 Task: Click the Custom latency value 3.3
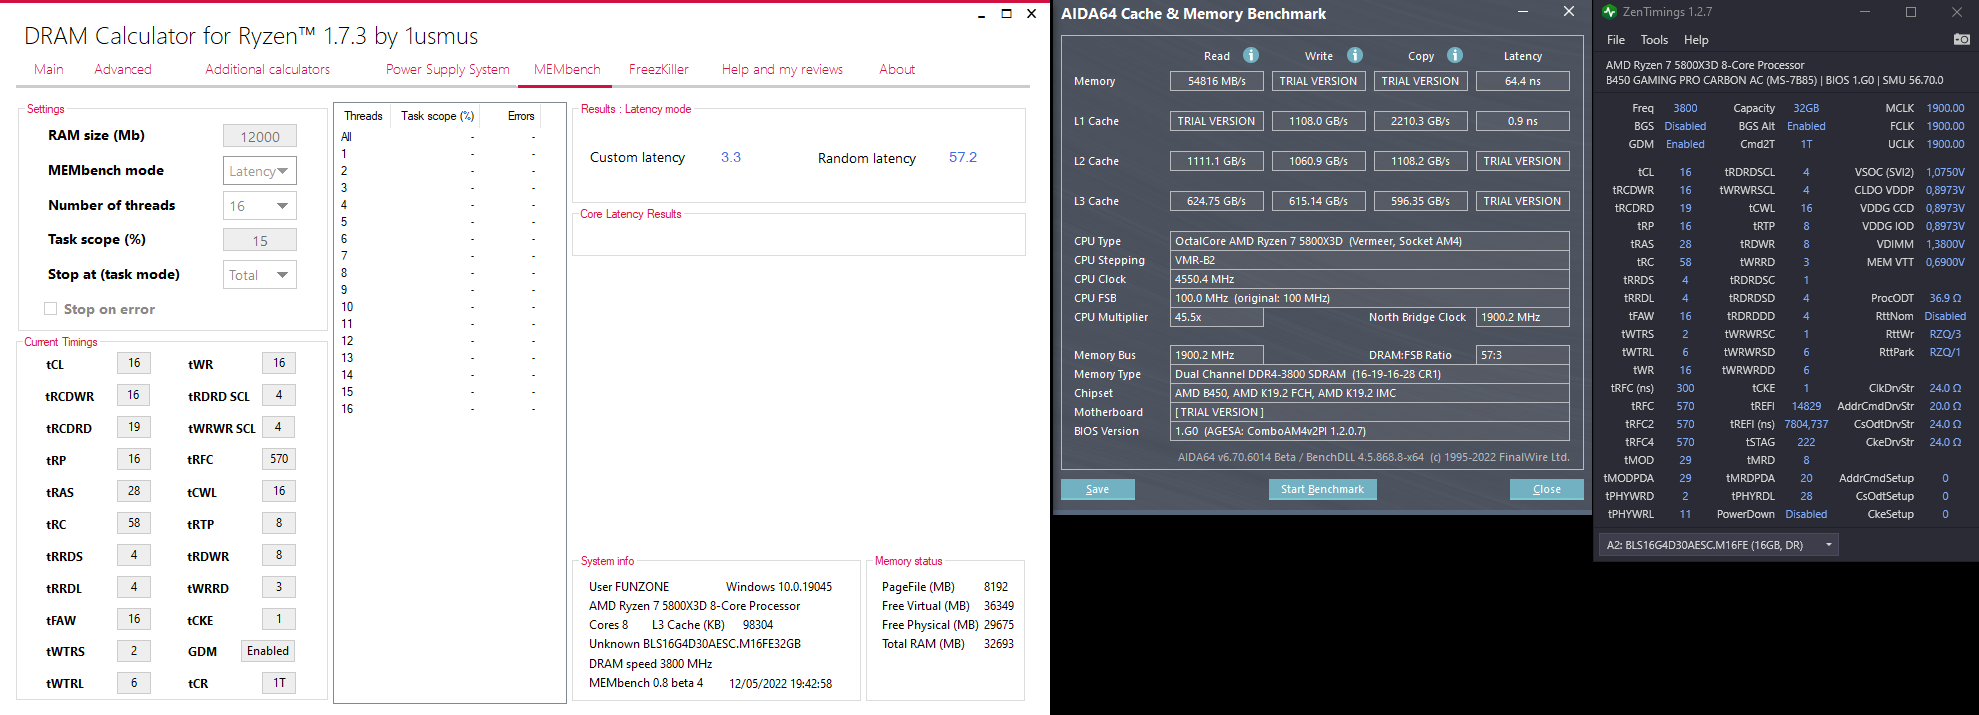(731, 157)
